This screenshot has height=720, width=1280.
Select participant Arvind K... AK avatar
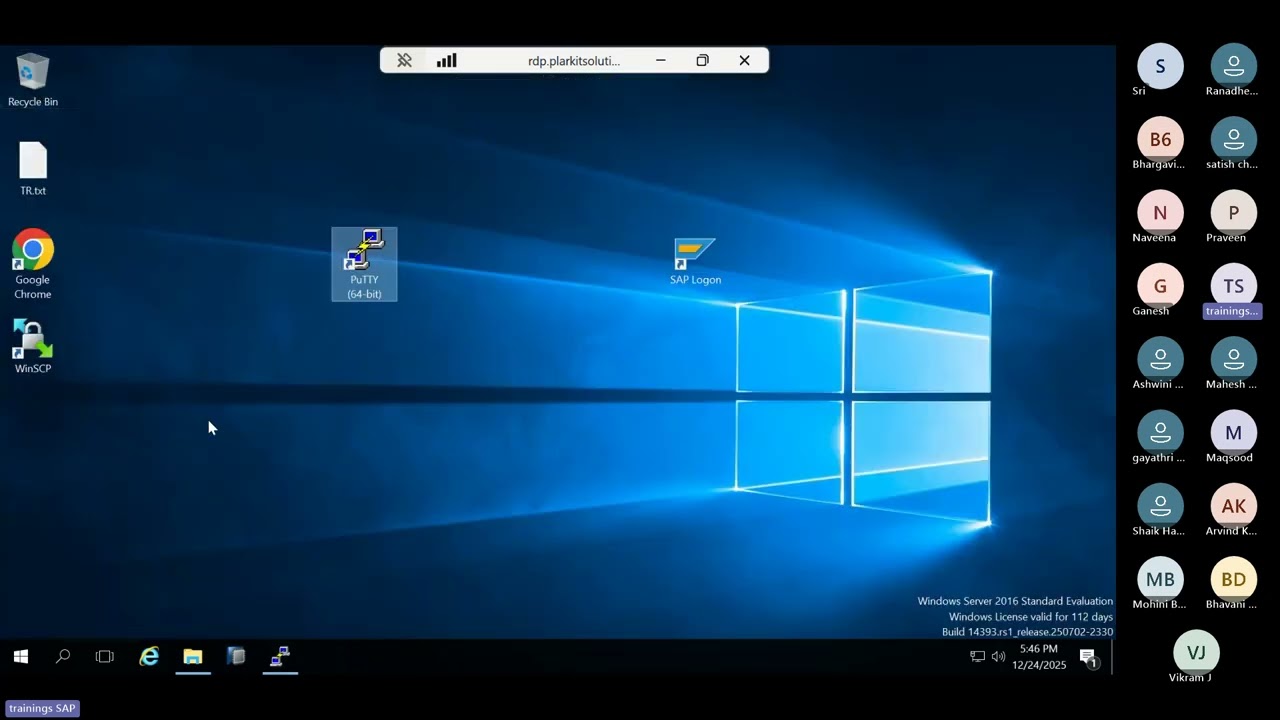1234,506
